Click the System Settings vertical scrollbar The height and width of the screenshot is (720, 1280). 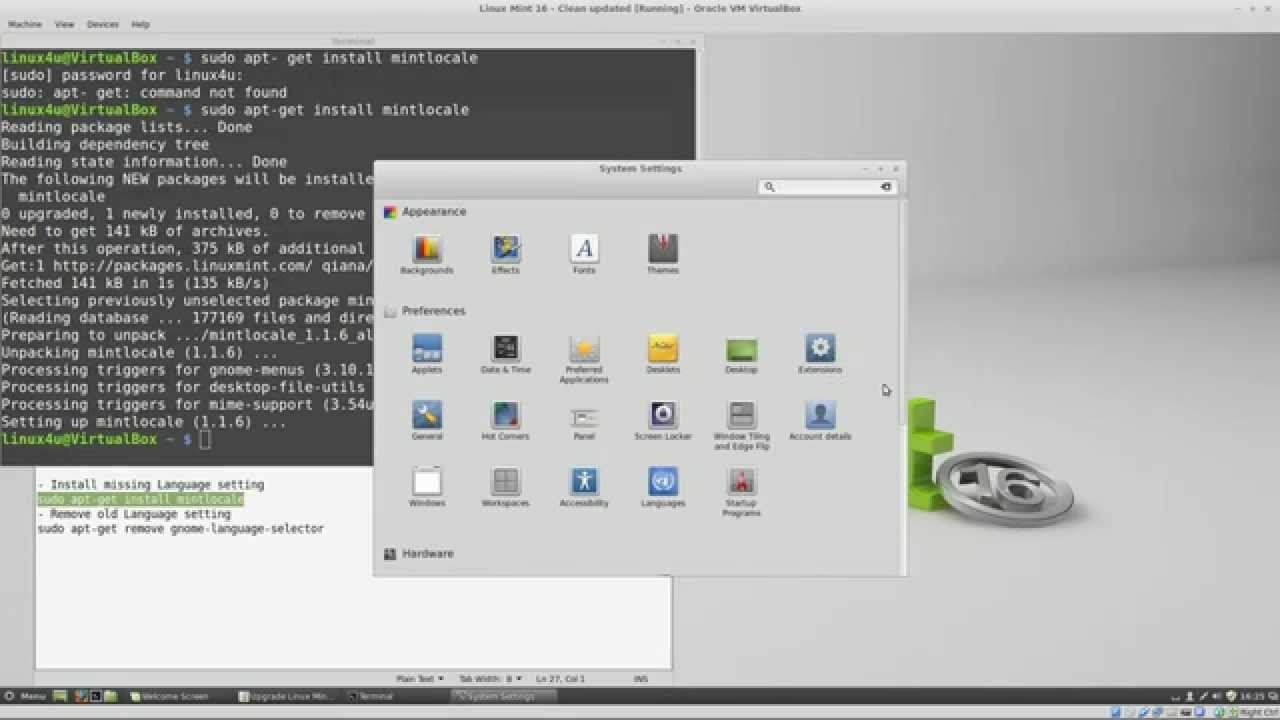coord(903,314)
